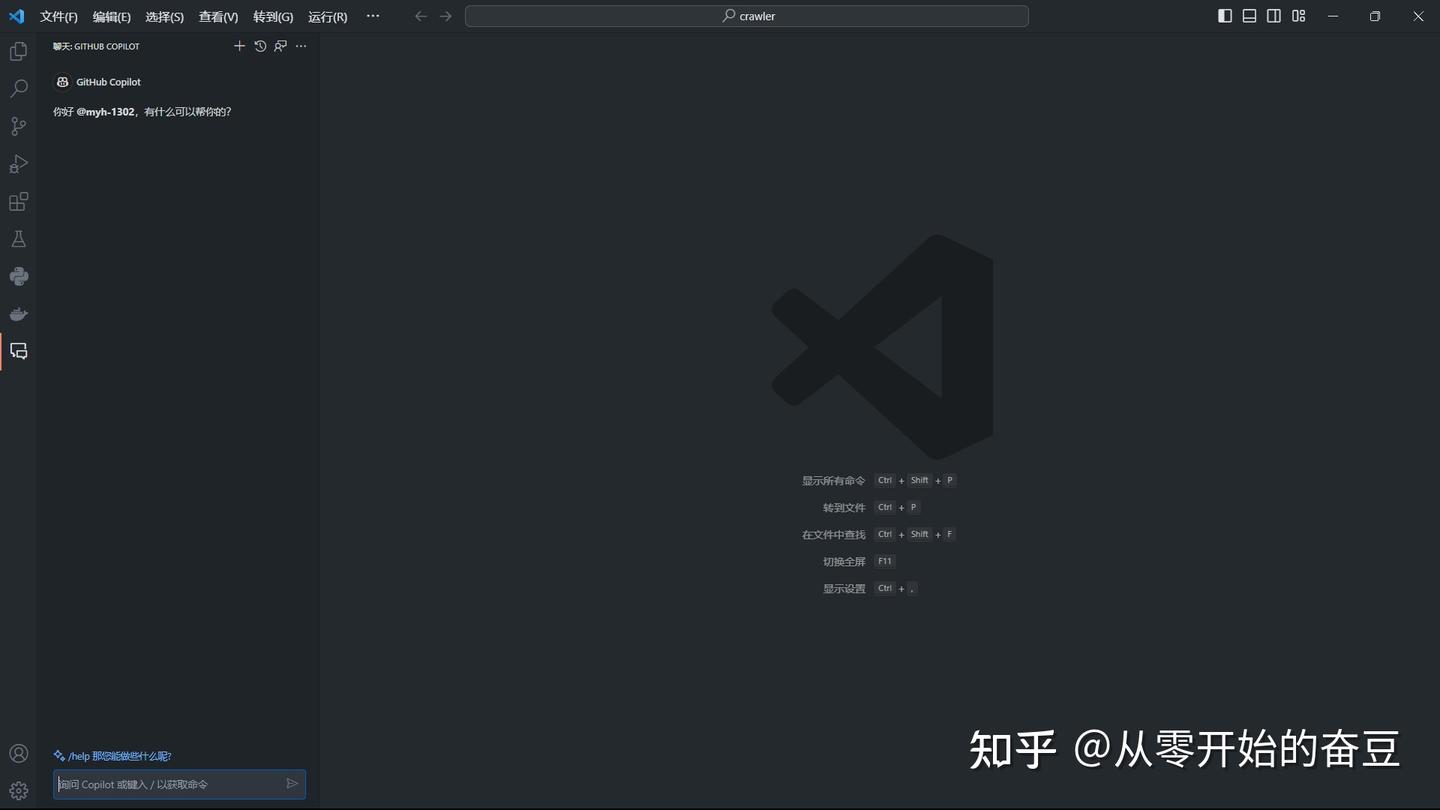Start a new Copilot chat session
1440x810 pixels.
pos(239,46)
